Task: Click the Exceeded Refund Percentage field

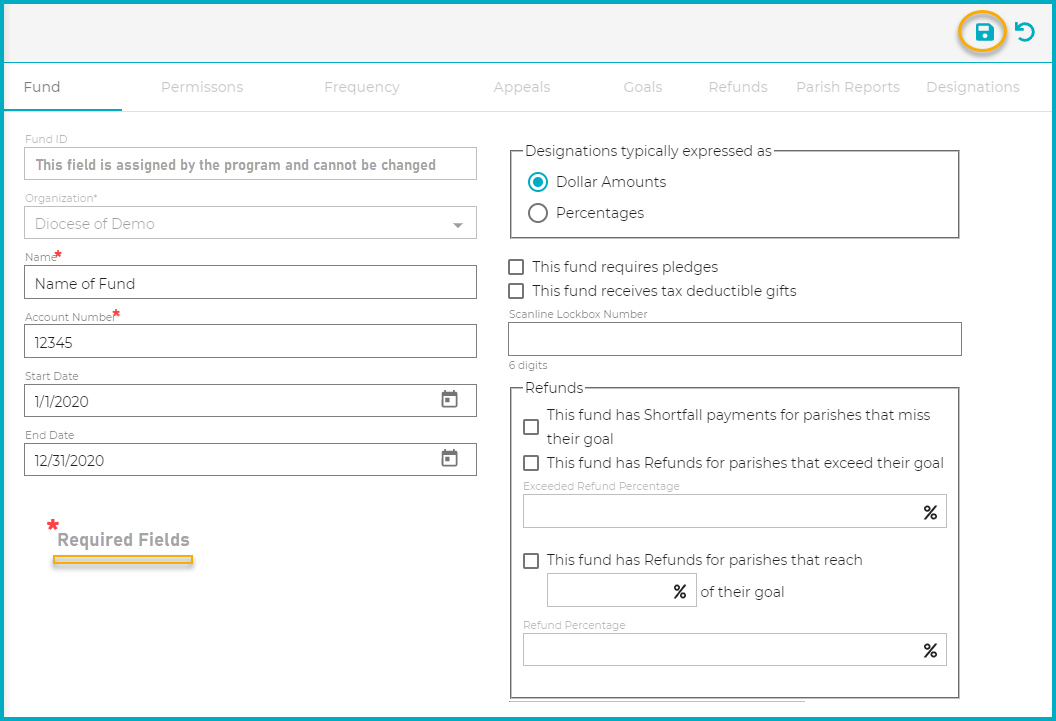Action: pos(735,512)
